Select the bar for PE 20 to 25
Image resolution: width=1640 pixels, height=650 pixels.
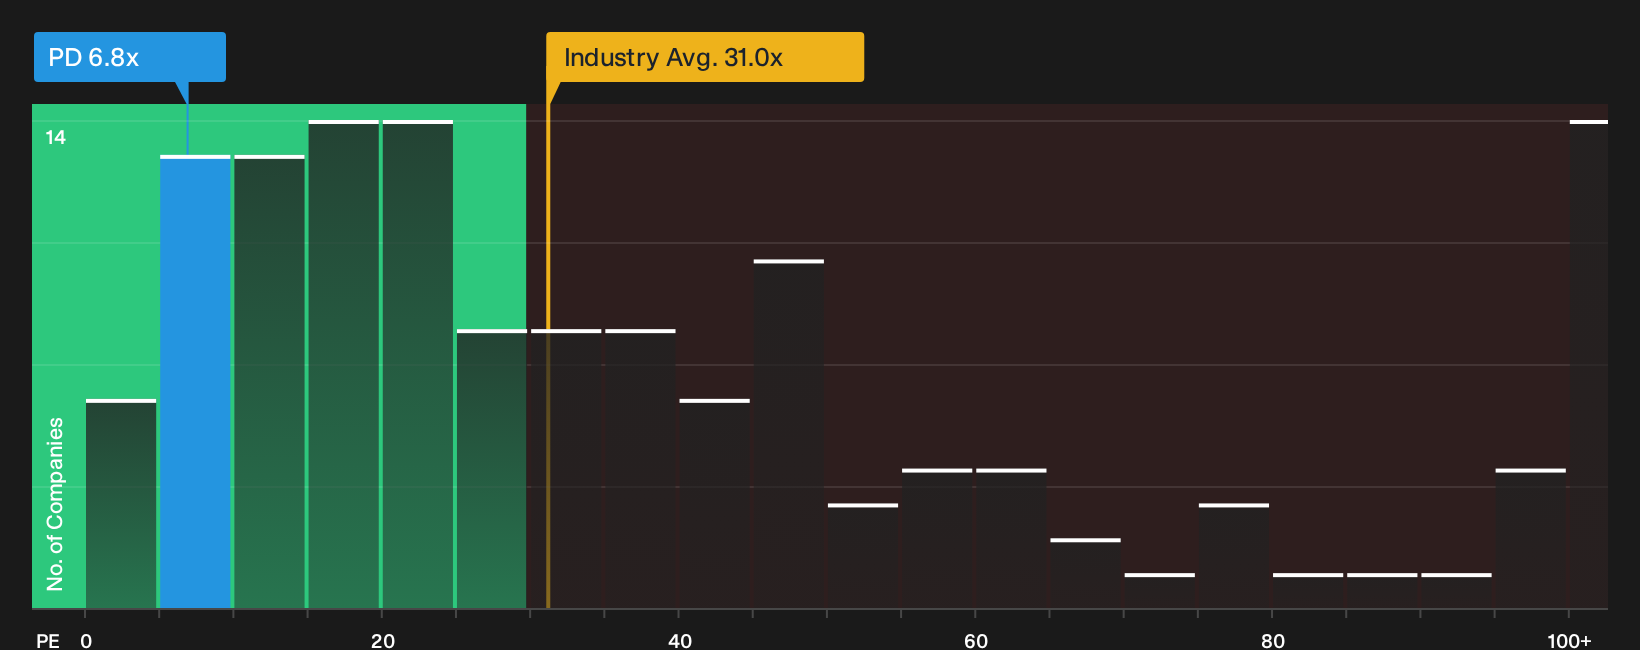(418, 364)
